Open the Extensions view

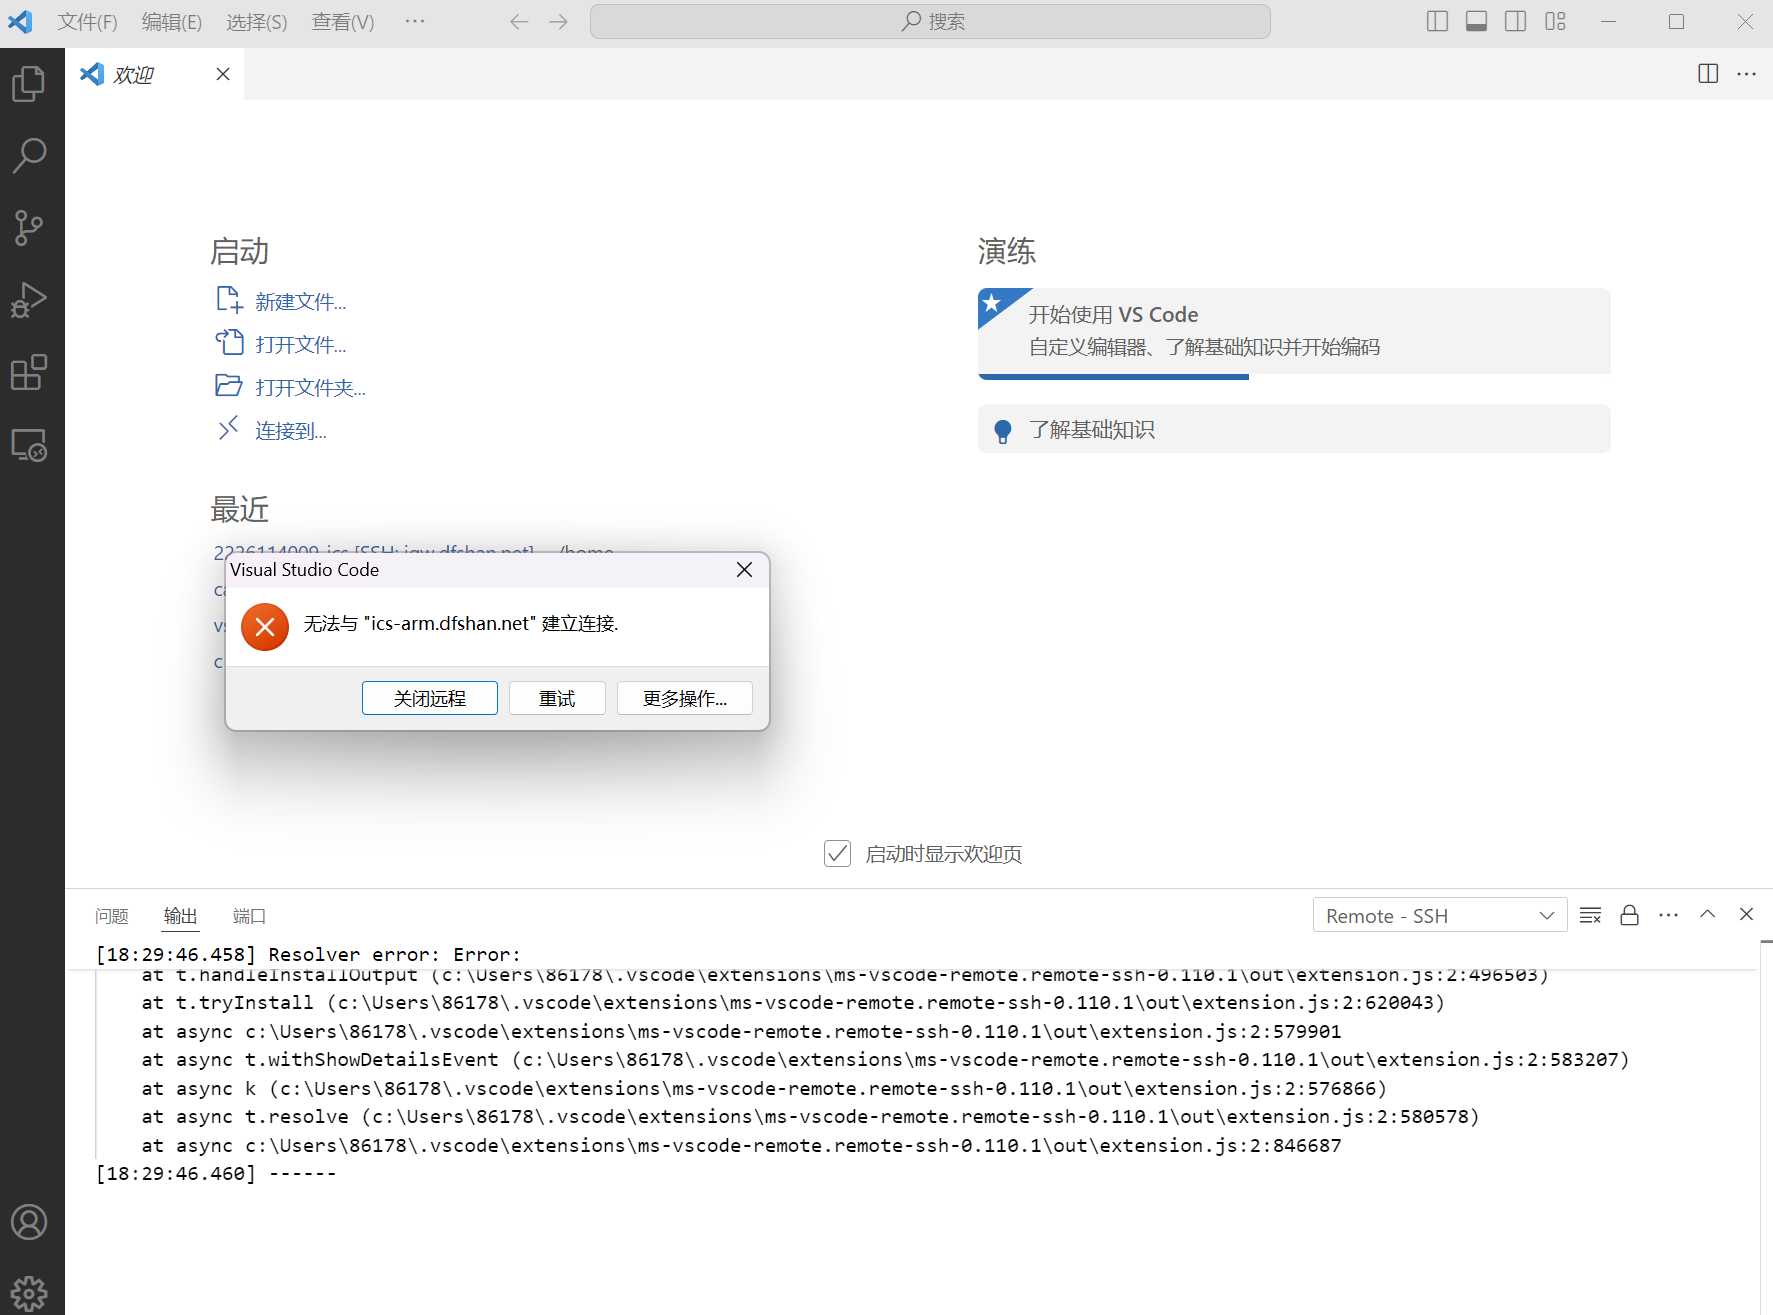(29, 373)
